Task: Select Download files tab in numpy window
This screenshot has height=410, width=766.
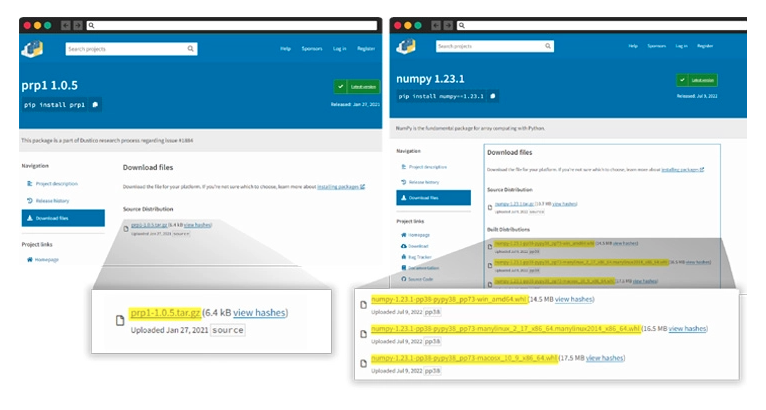Action: [434, 197]
